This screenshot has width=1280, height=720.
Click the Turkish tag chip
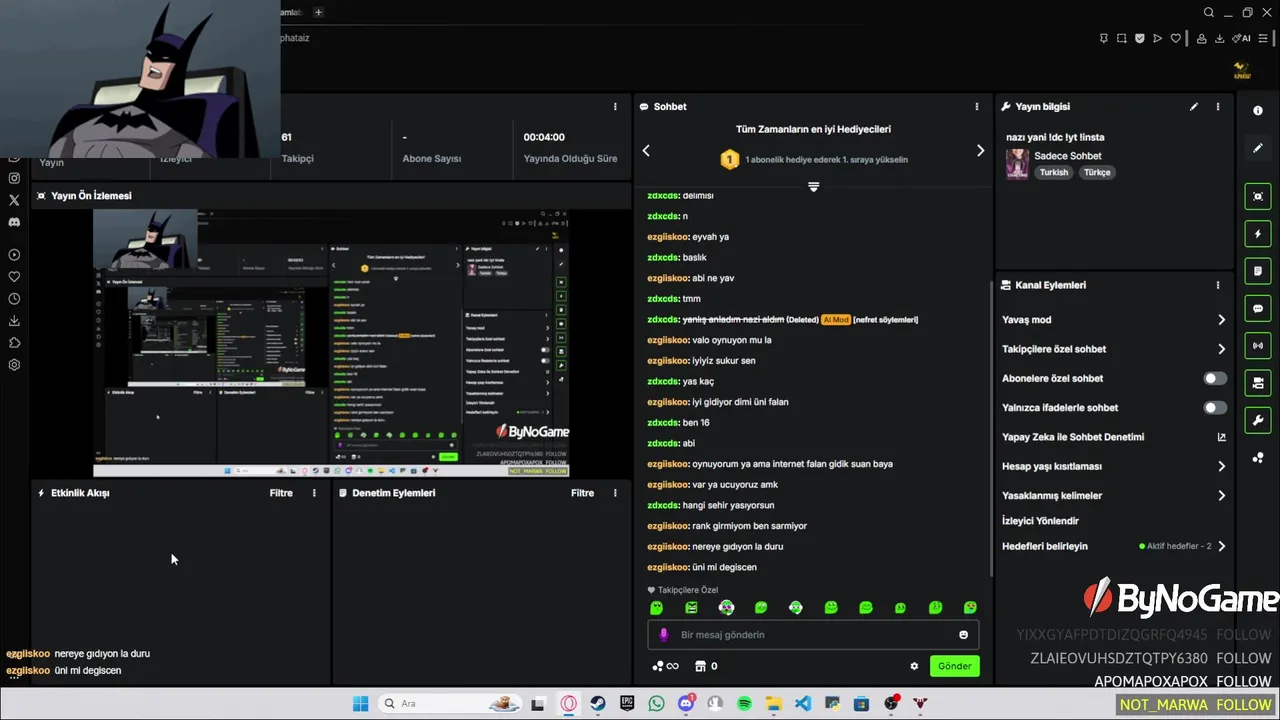click(x=1054, y=172)
